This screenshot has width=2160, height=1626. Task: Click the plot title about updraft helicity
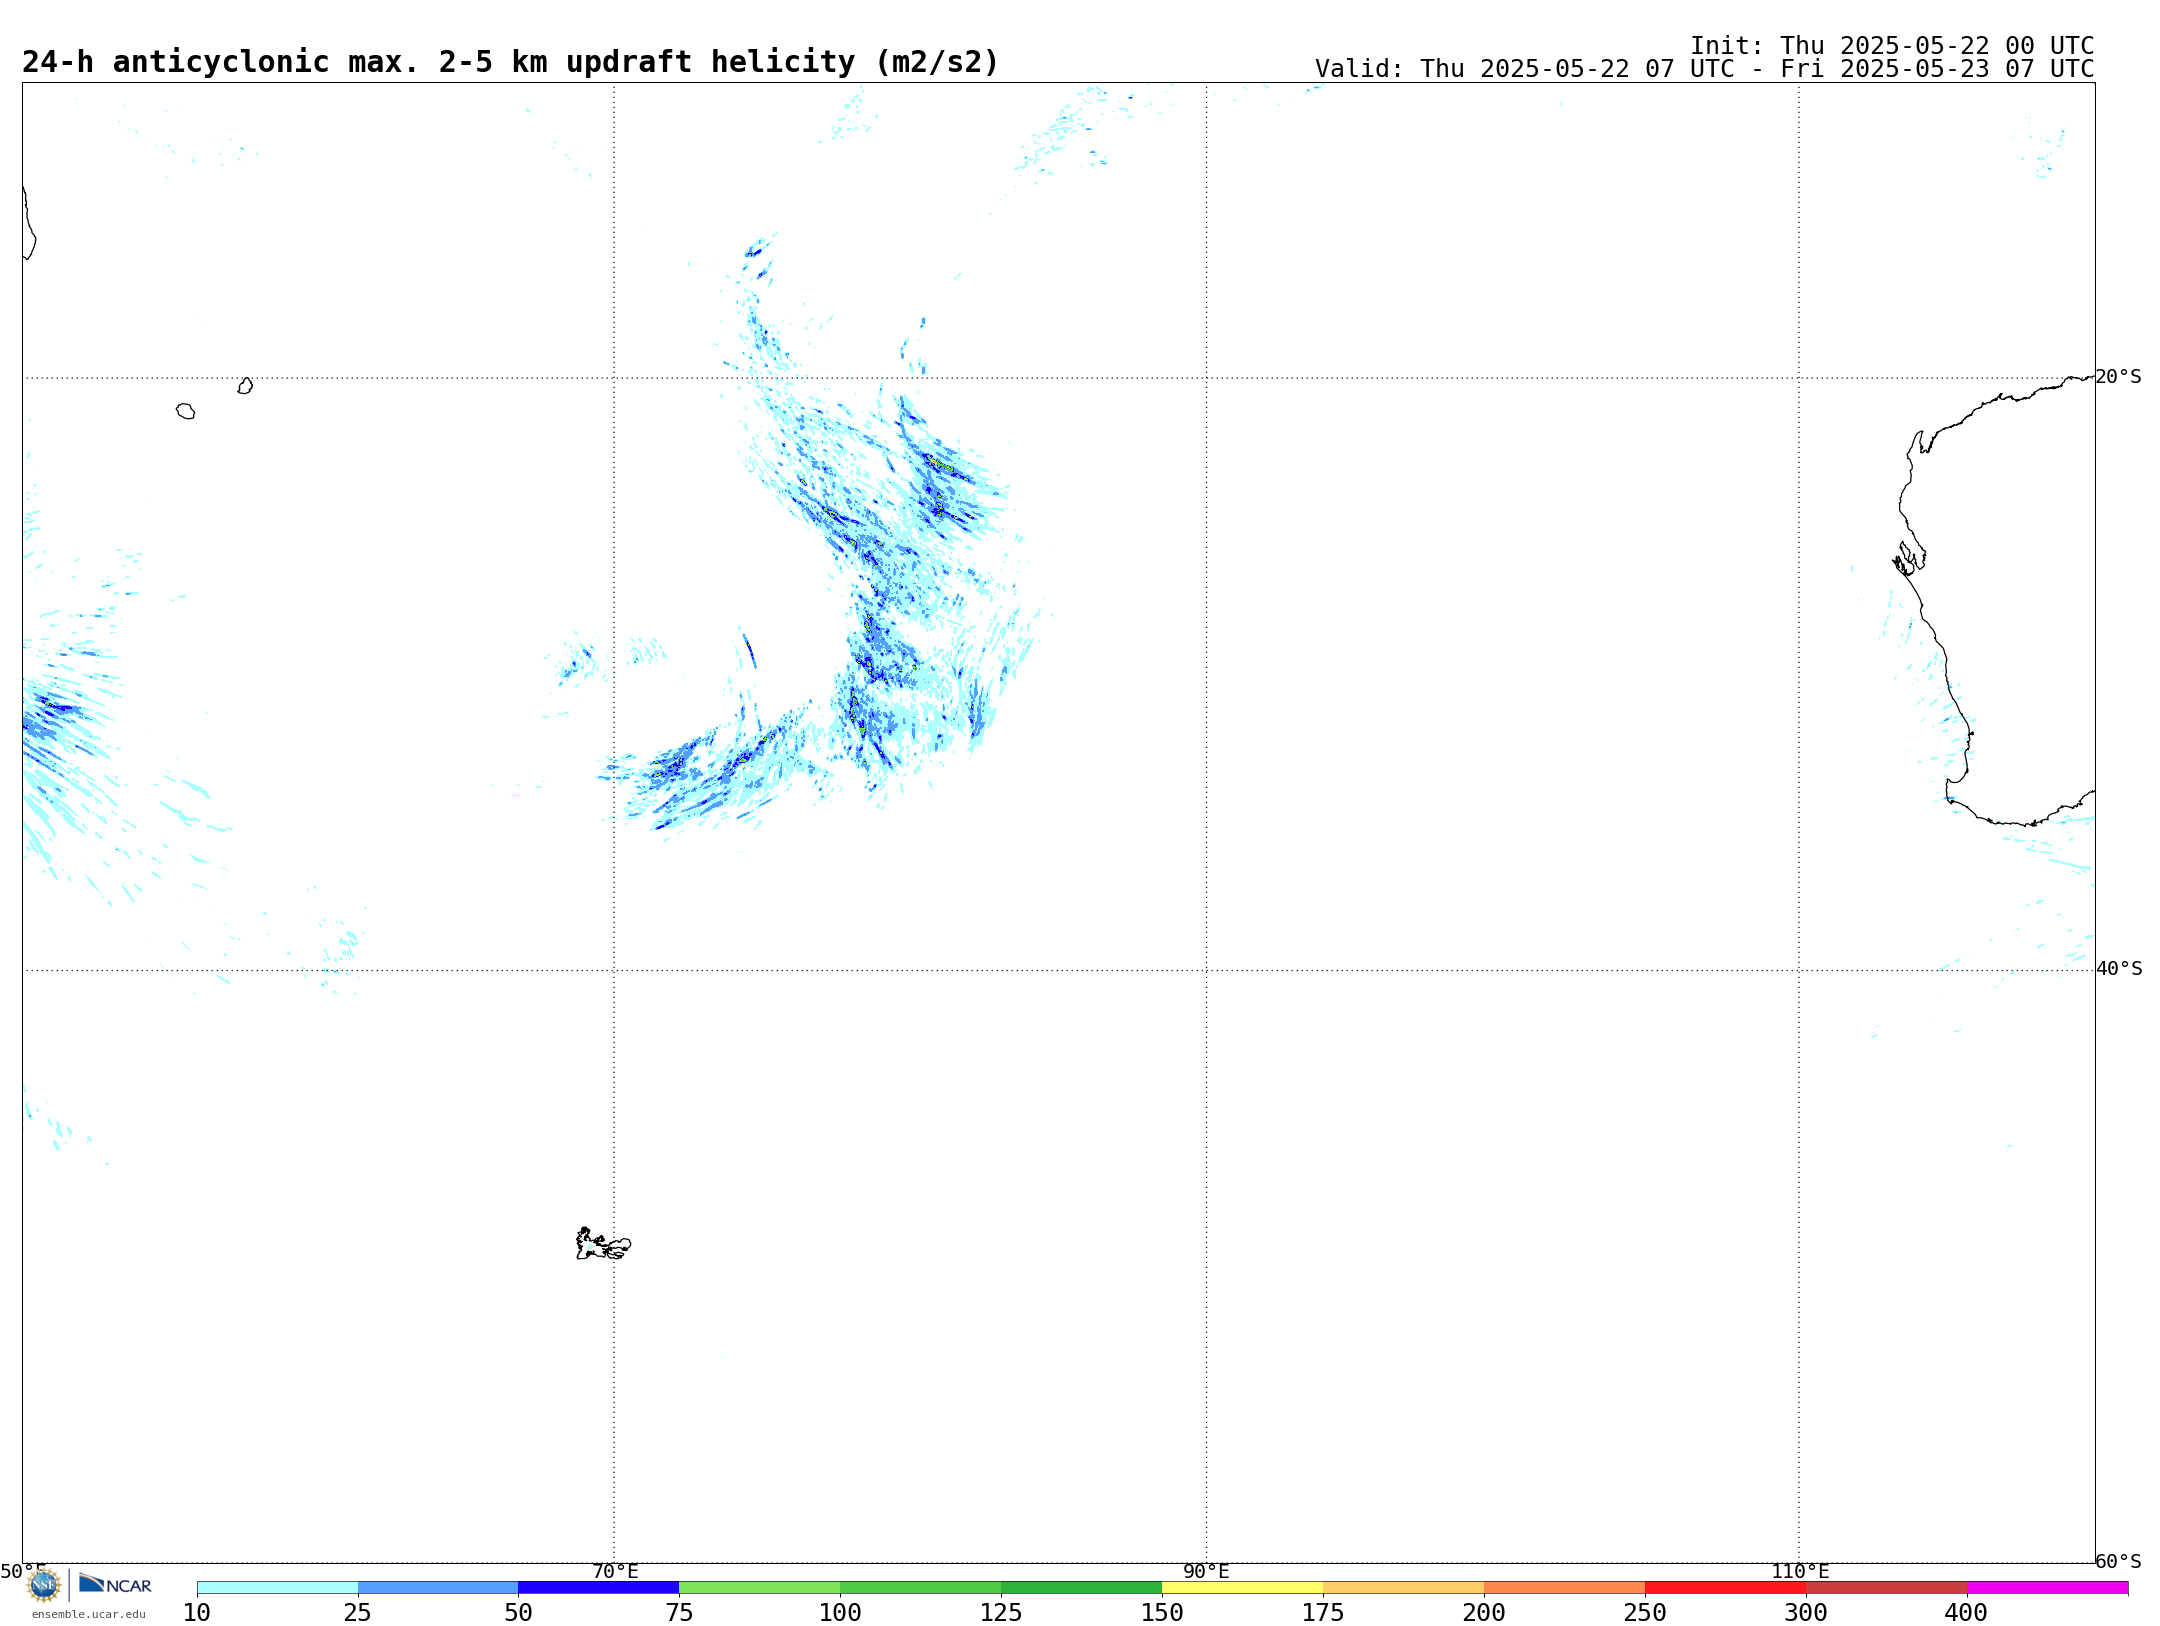pos(510,62)
